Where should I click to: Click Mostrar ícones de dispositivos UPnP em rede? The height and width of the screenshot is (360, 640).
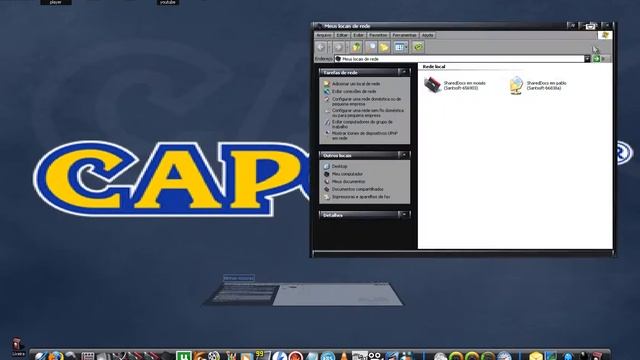[x=364, y=136]
